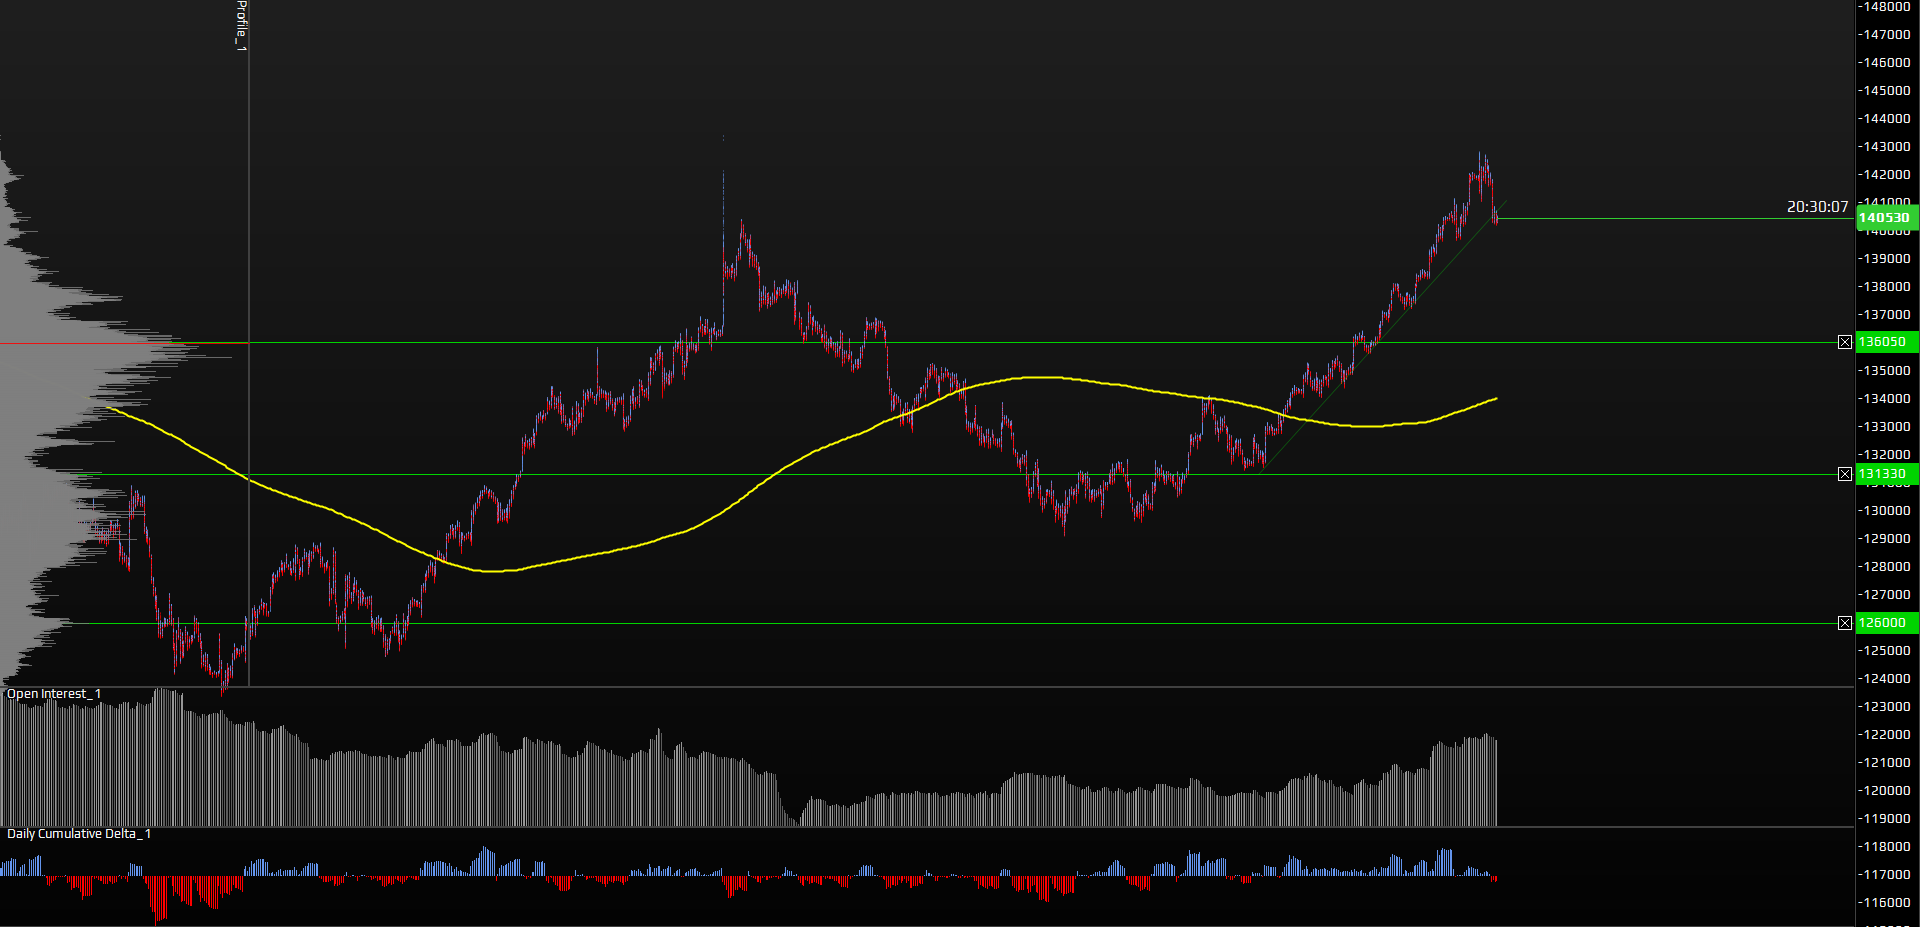Screen dimensions: 1920x927
Task: Click the Daily Cumulative Delta_1 label
Action: pos(79,834)
